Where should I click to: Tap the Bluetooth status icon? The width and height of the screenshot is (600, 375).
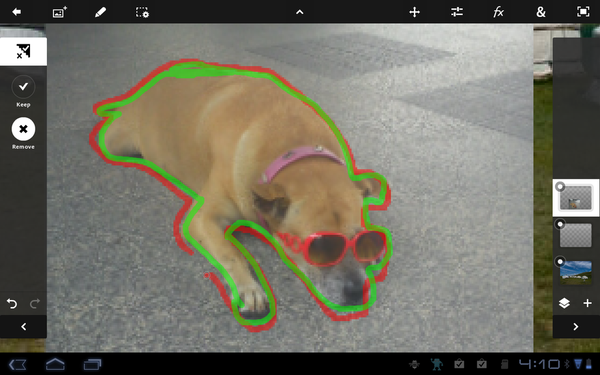pyautogui.click(x=567, y=364)
